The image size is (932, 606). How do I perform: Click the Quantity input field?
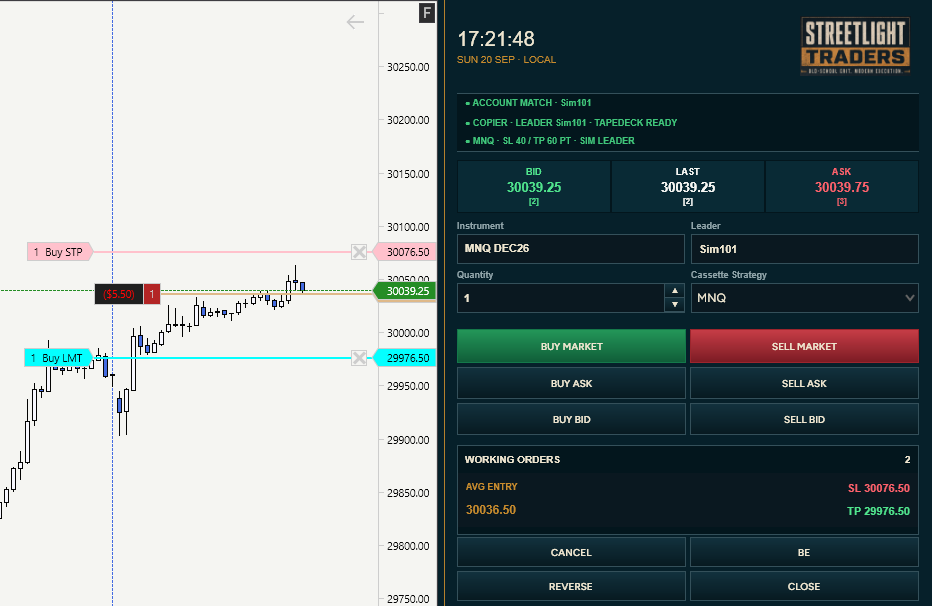coord(561,298)
